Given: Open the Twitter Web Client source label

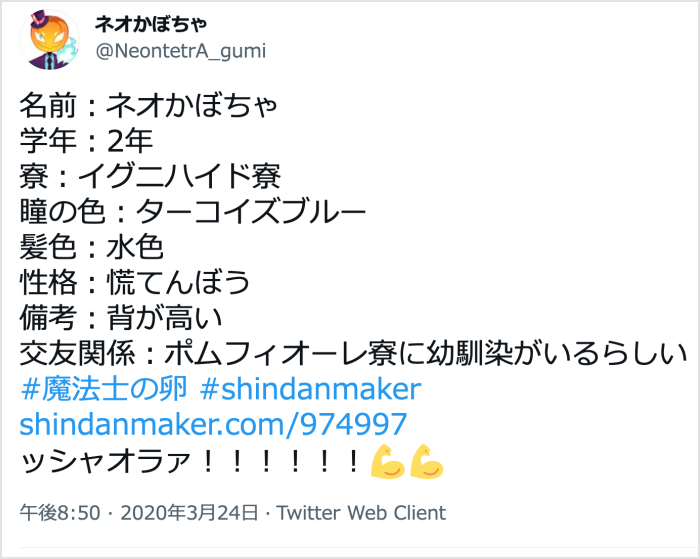Looking at the screenshot, I should 361,513.
